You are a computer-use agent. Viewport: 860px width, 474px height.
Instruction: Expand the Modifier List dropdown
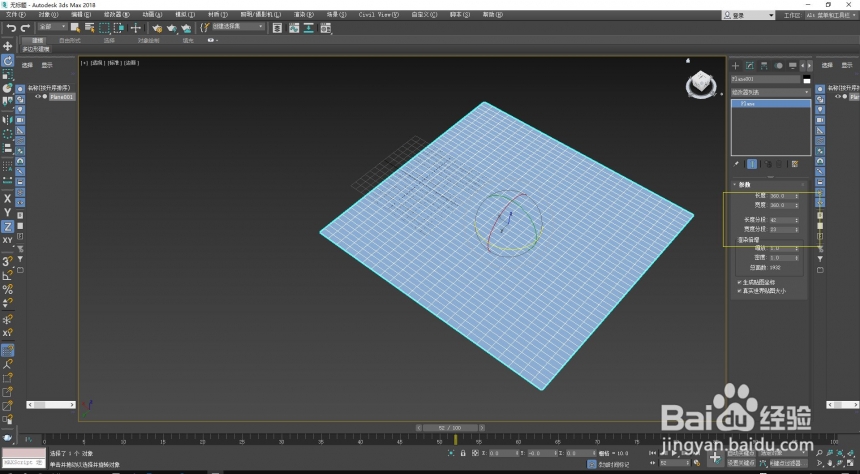[771, 92]
